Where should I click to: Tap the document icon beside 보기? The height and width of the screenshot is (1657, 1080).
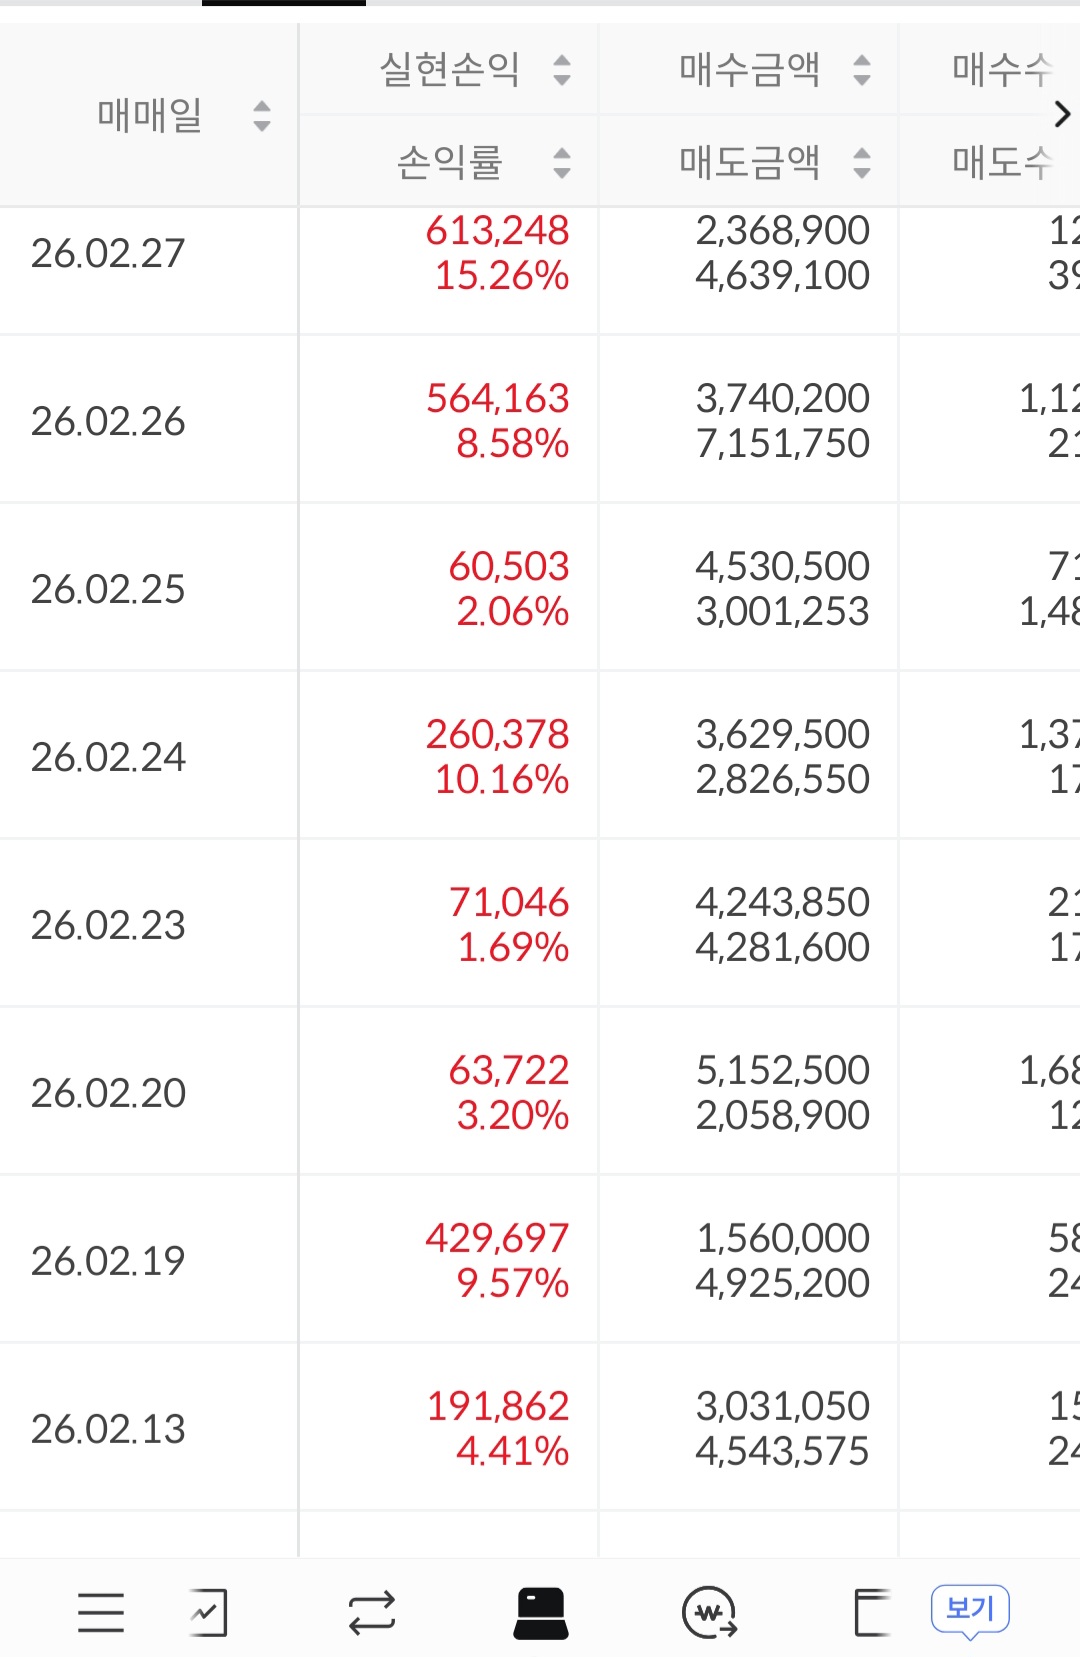tap(871, 1612)
